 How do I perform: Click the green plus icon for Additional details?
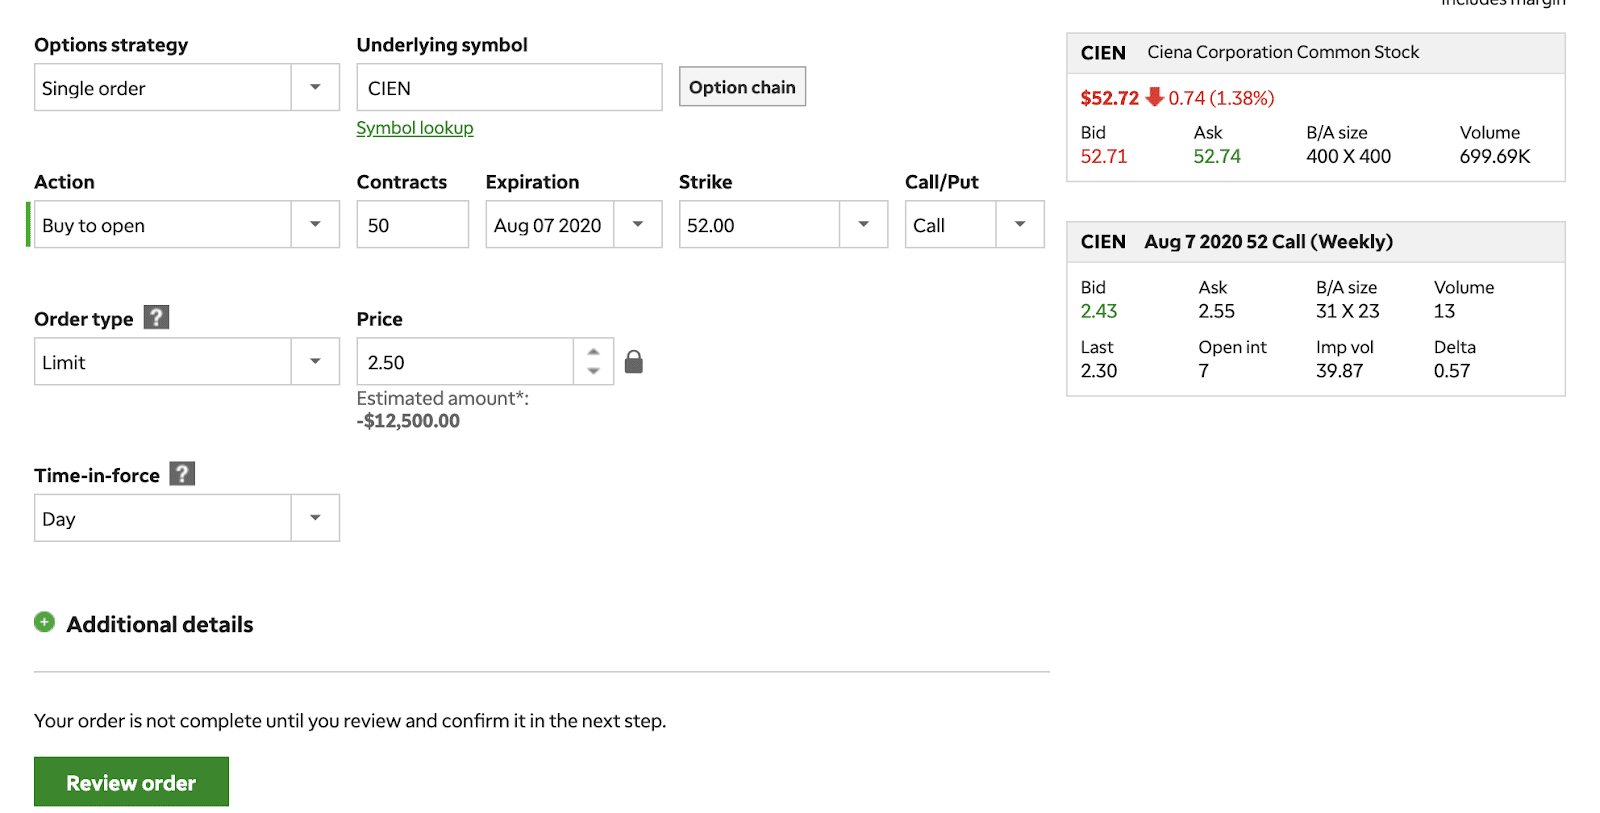(44, 622)
